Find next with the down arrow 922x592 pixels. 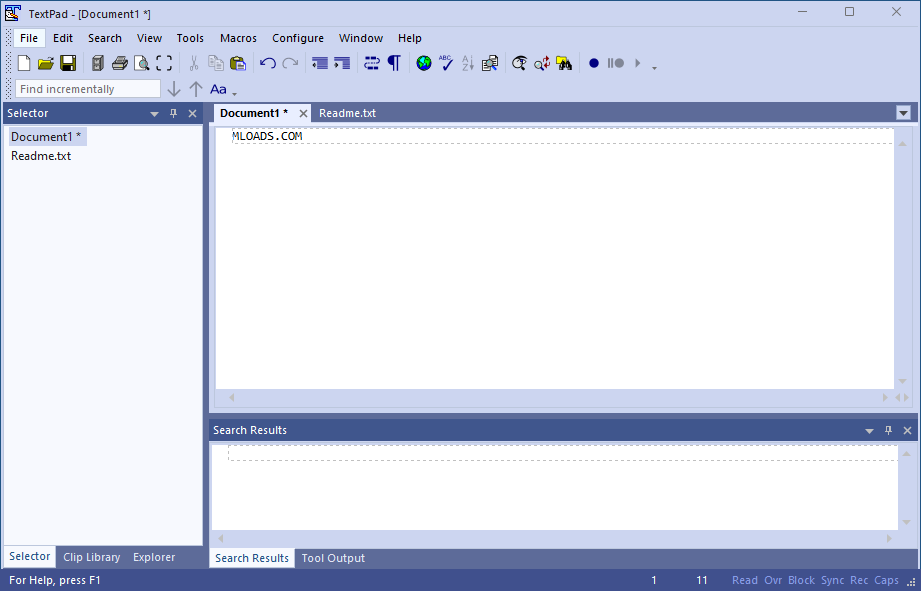coord(173,89)
